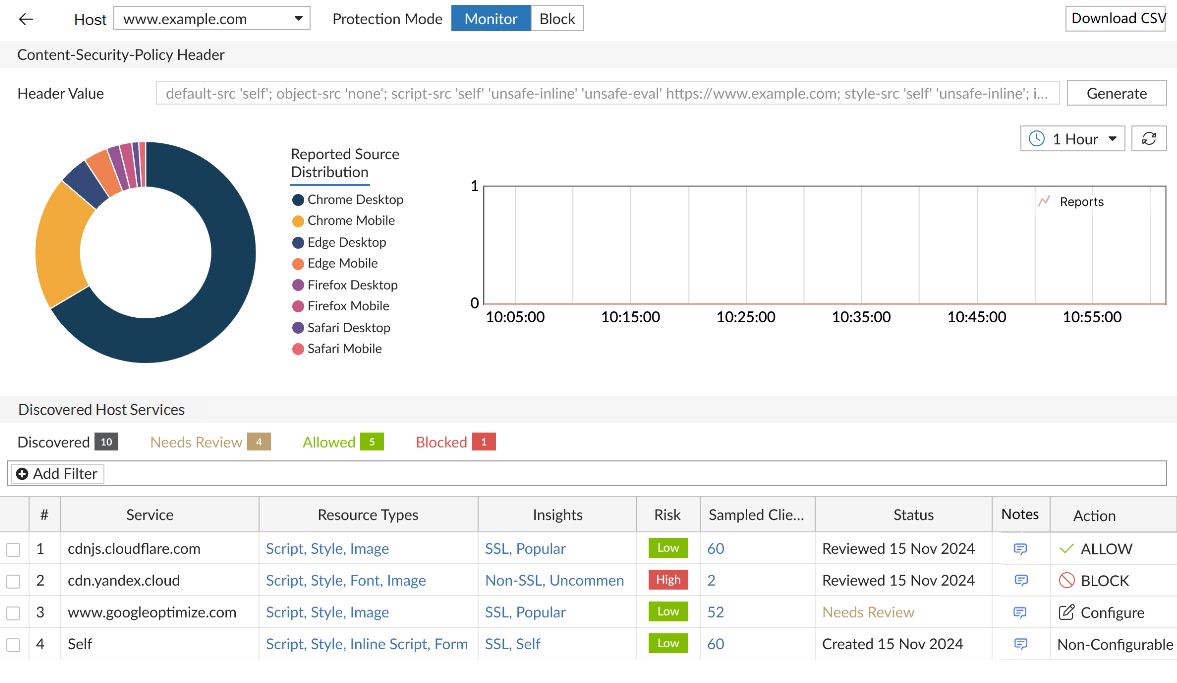The image size is (1177, 683).
Task: Click the plus icon in Add Filter
Action: click(x=22, y=474)
